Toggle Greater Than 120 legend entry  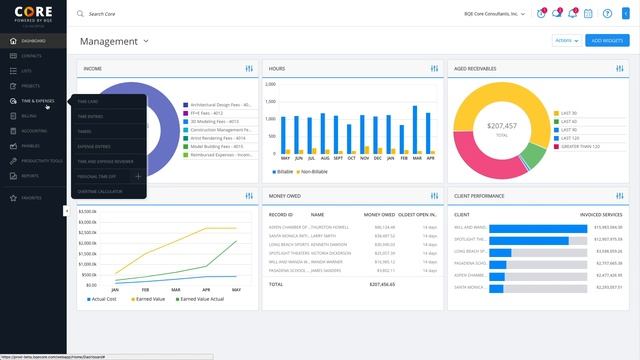pos(577,147)
